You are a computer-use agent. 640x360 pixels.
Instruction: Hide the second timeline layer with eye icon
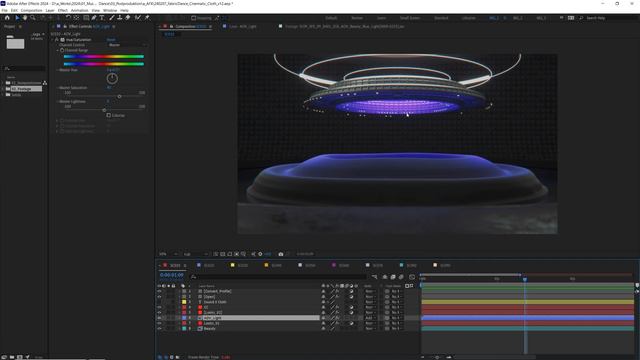pyautogui.click(x=159, y=297)
